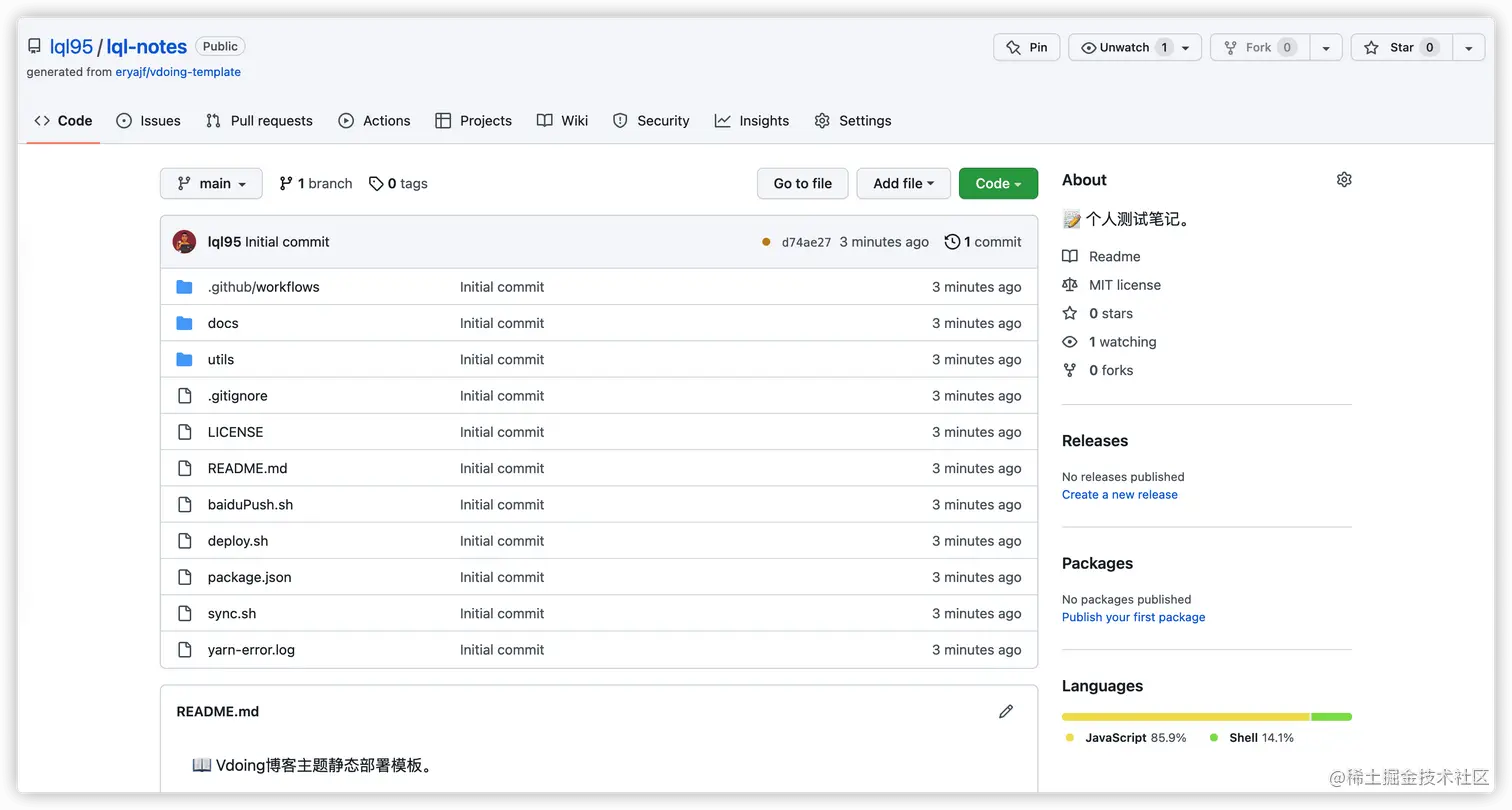Click the 1 branch link
This screenshot has width=1512, height=810.
pyautogui.click(x=315, y=184)
